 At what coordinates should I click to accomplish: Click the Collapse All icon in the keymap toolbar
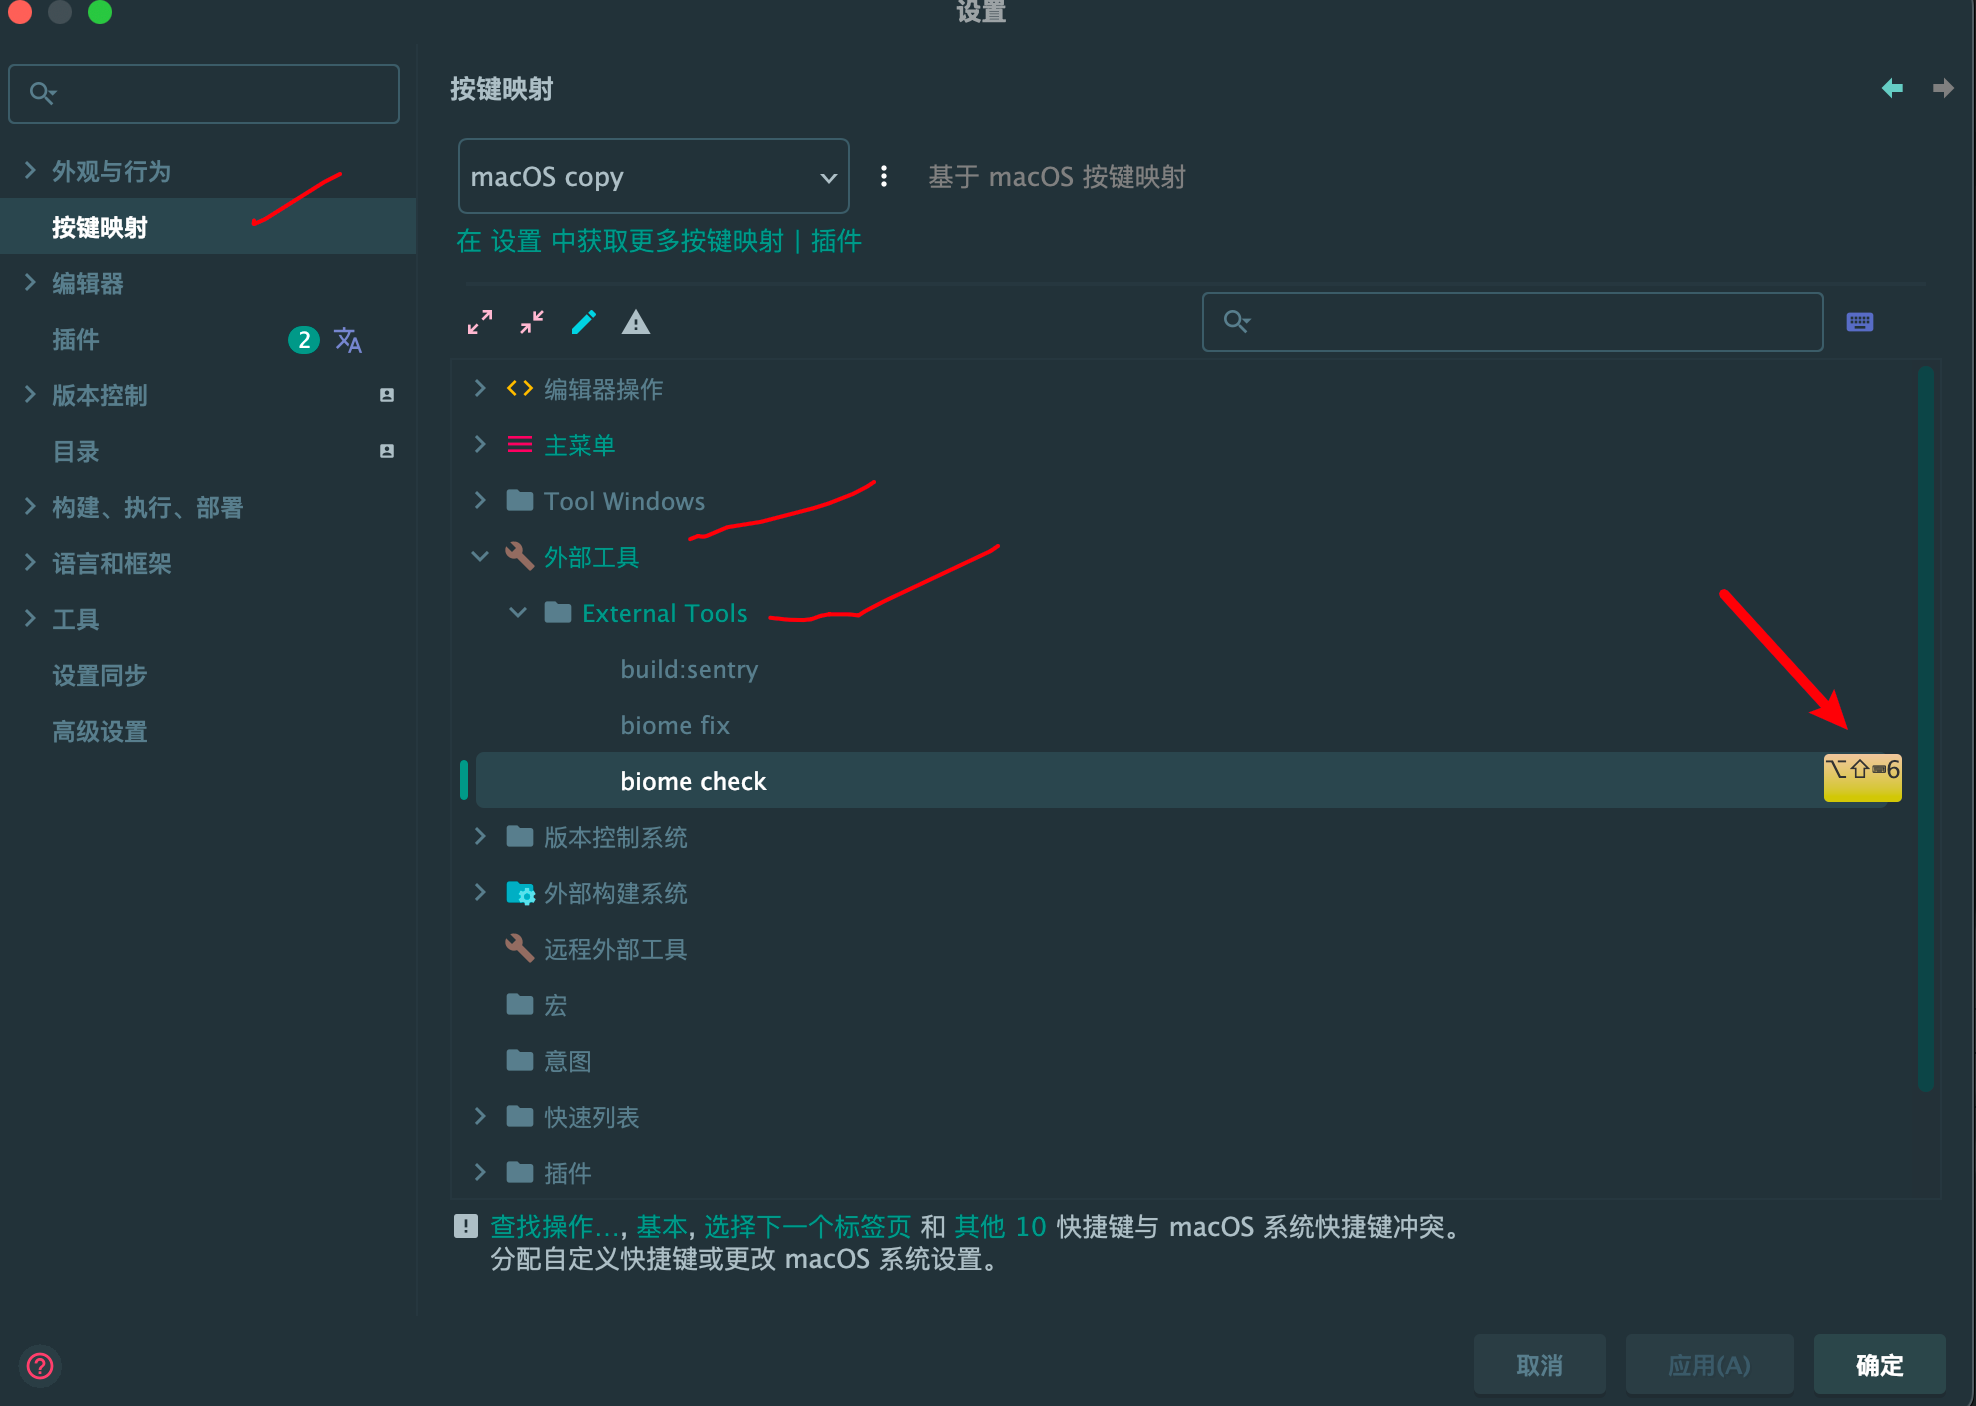click(532, 322)
